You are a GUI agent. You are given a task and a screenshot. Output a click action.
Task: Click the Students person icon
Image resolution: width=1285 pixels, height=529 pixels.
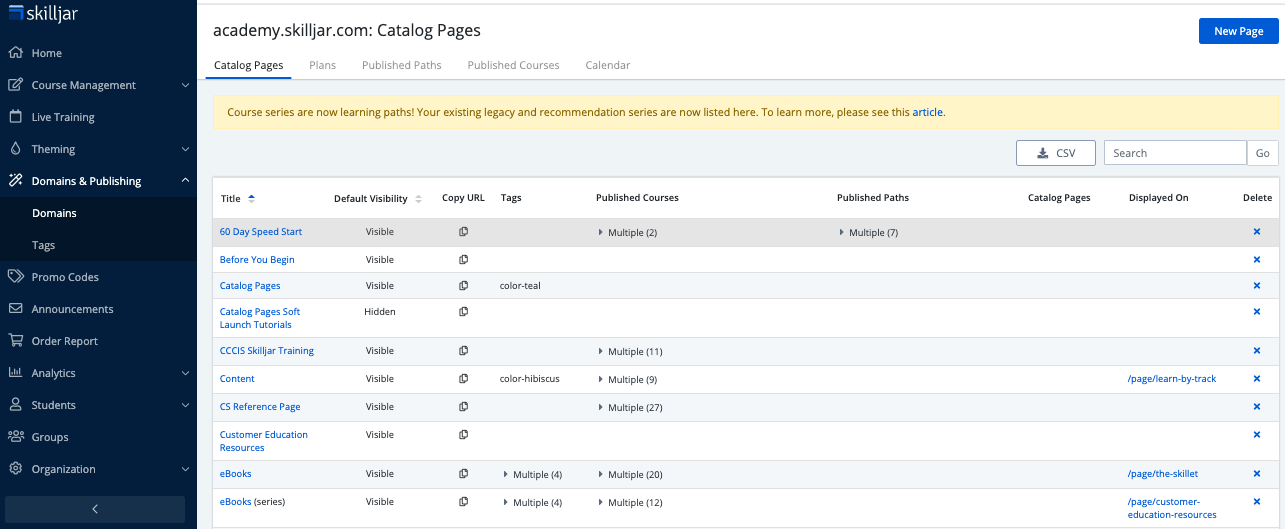tap(15, 405)
